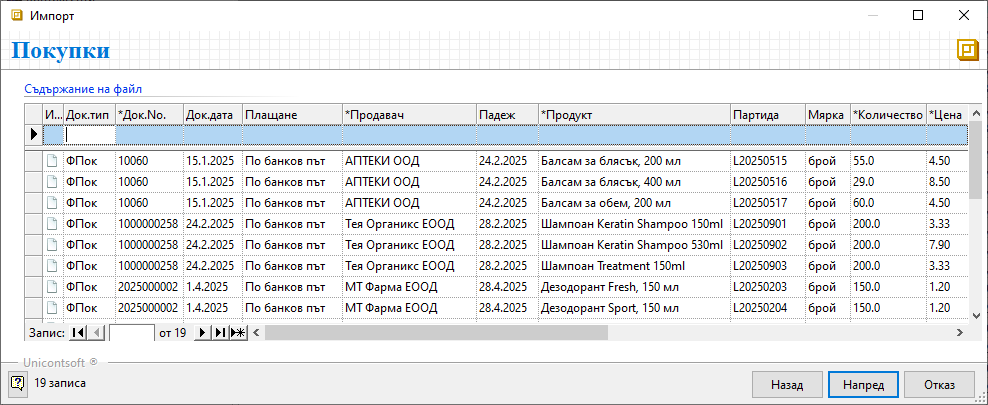
Task: Jump to last record in navigator
Action: pyautogui.click(x=219, y=332)
